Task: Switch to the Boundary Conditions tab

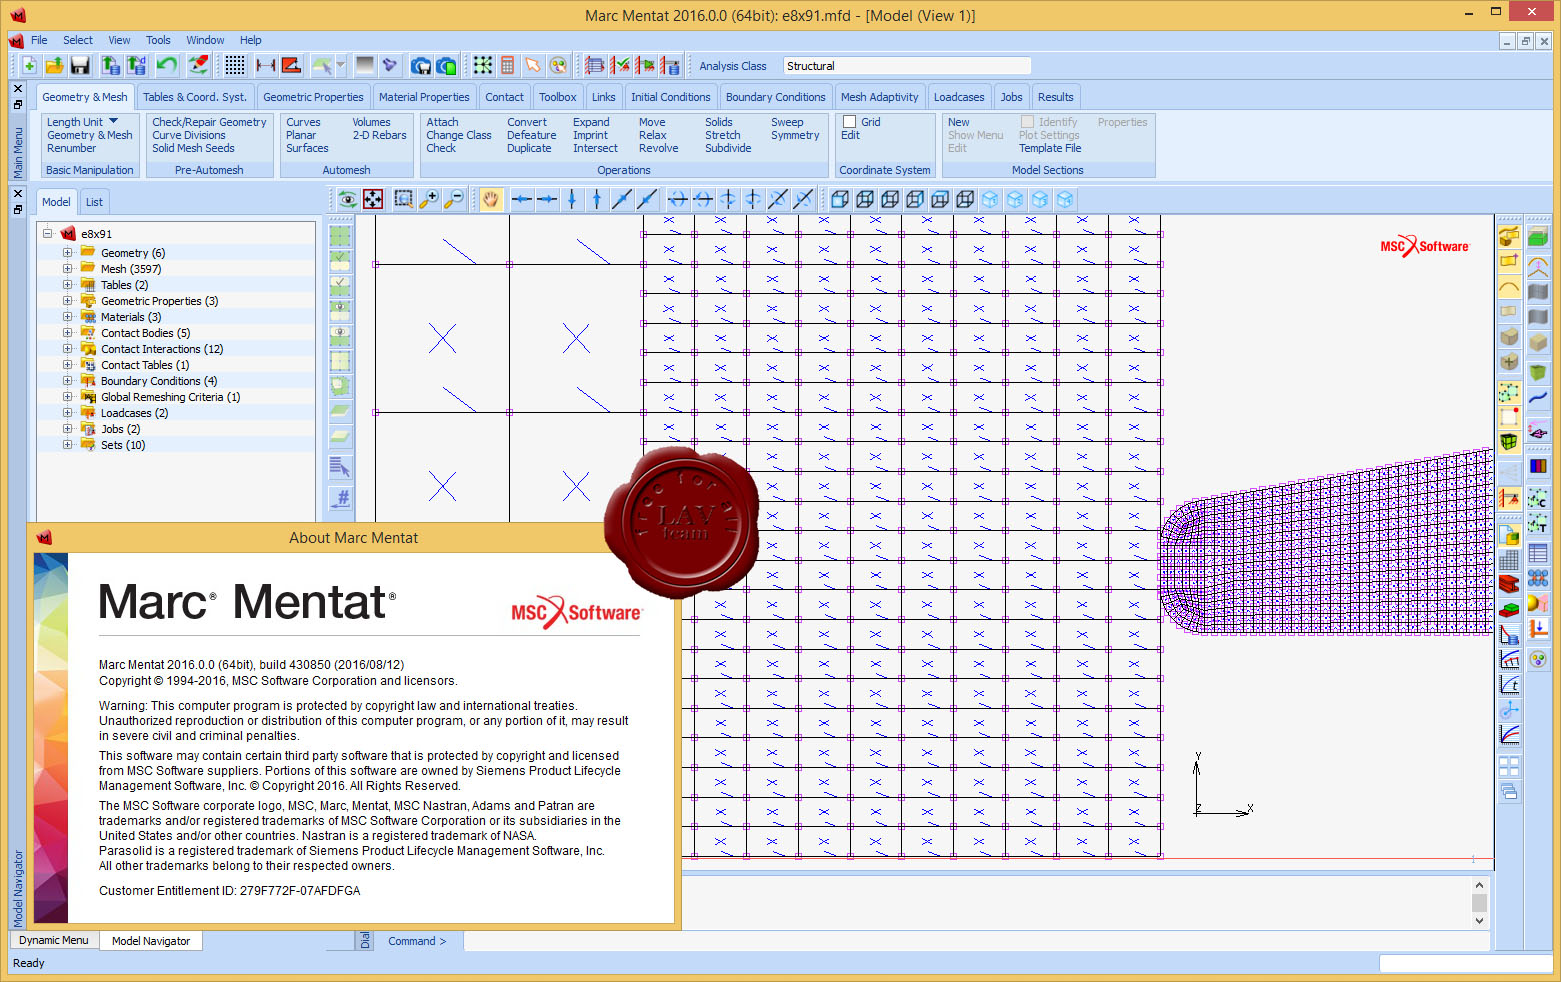Action: tap(775, 97)
